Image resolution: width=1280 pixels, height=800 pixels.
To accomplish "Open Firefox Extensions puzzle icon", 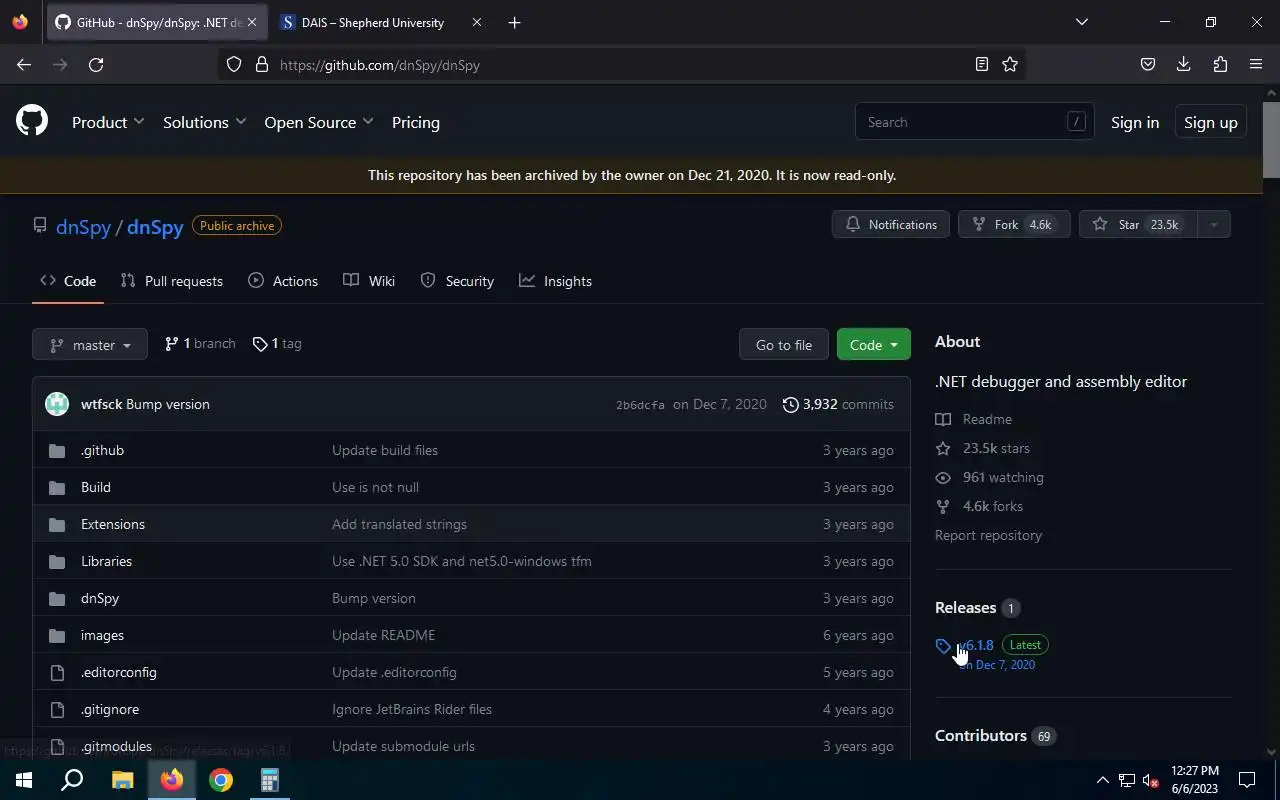I will (x=1220, y=64).
